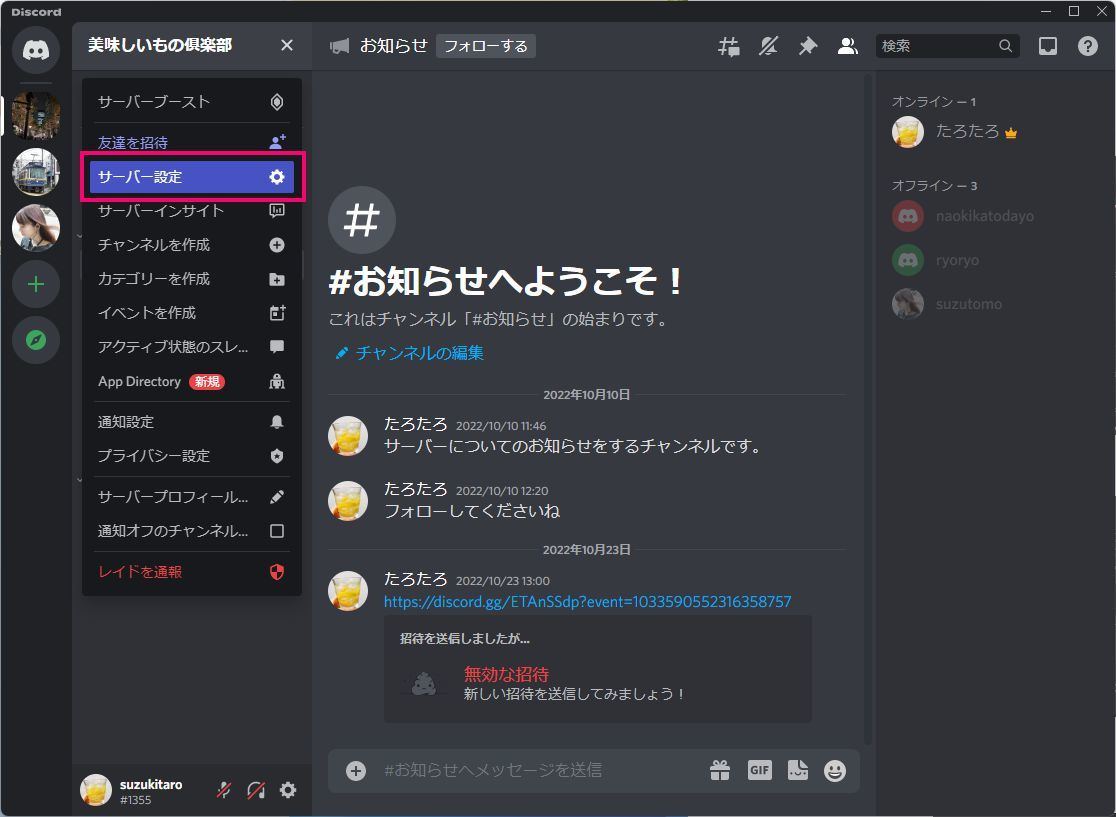Open User Settings gear icon
This screenshot has height=817, width=1116.
click(x=288, y=789)
